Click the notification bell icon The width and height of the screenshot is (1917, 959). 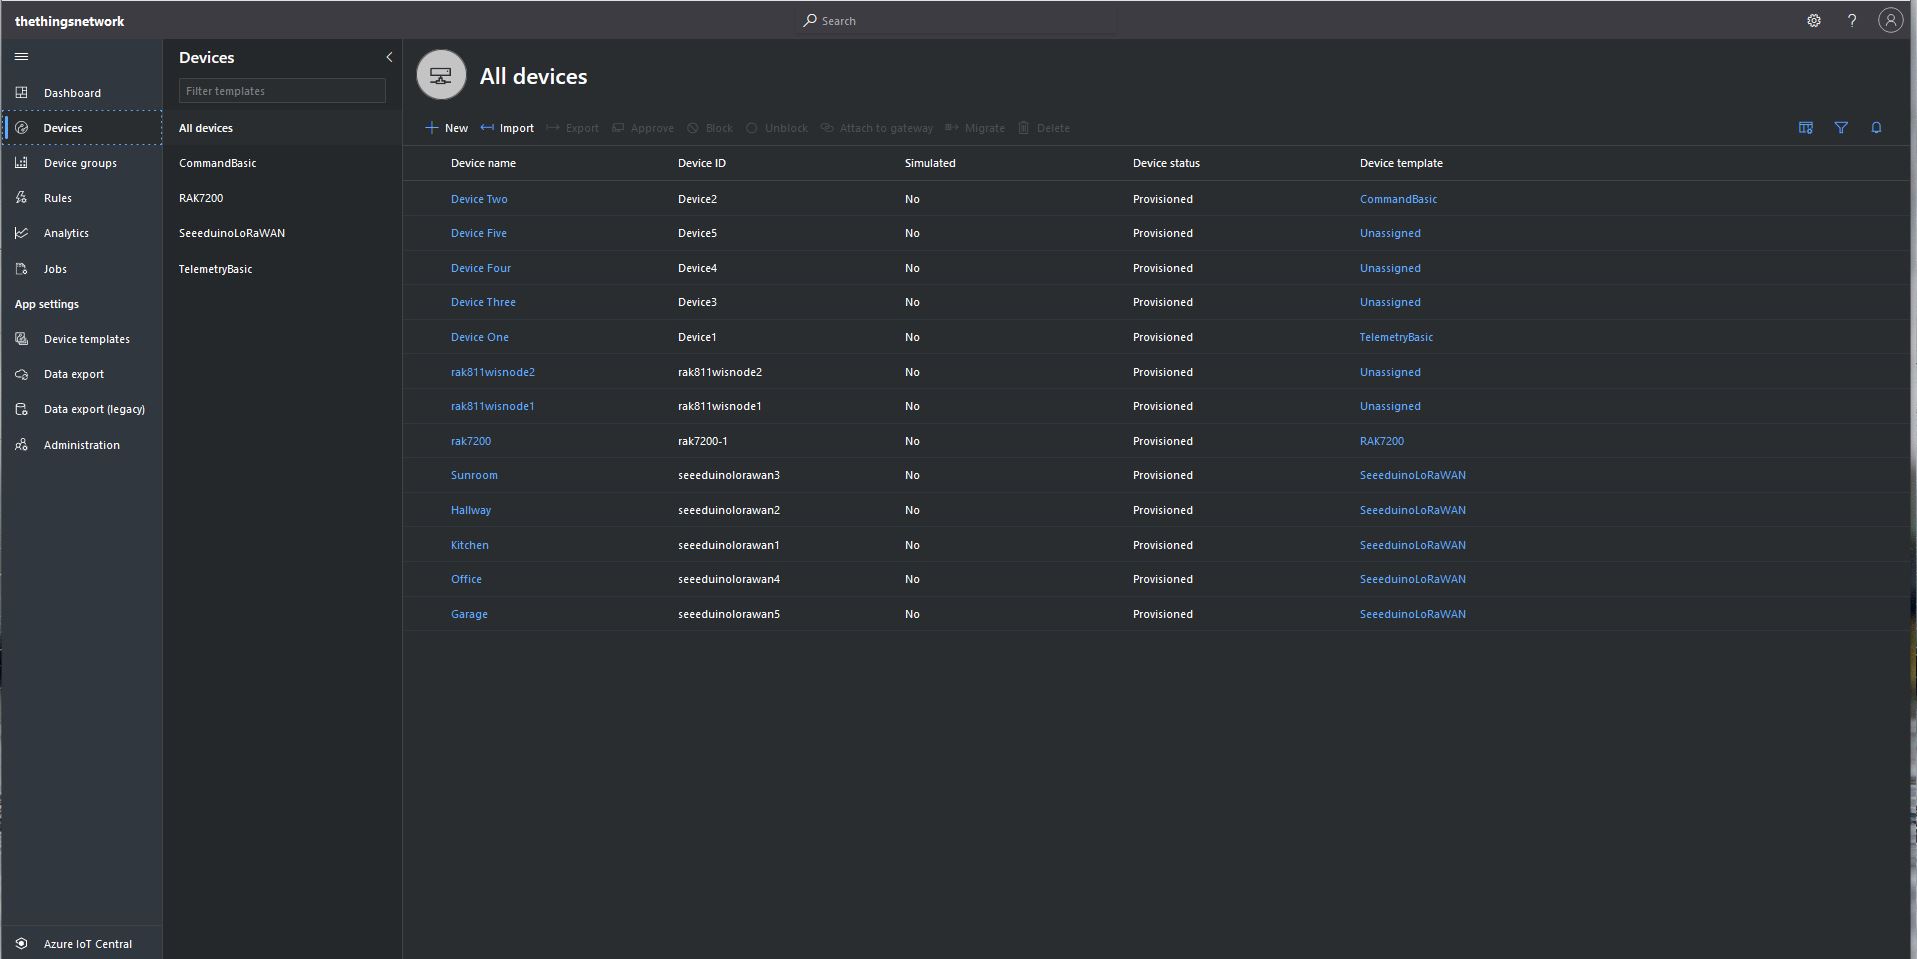1876,128
